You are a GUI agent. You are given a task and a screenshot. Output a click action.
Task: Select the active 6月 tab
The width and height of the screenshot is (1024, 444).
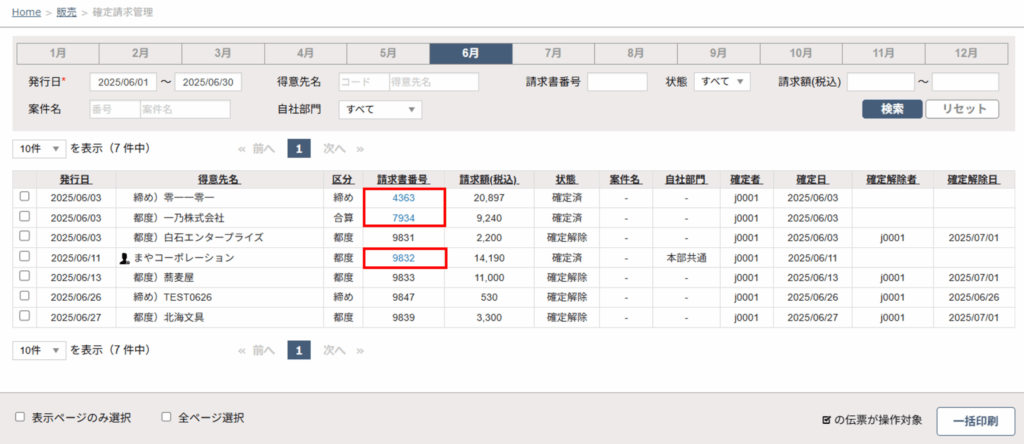click(471, 53)
